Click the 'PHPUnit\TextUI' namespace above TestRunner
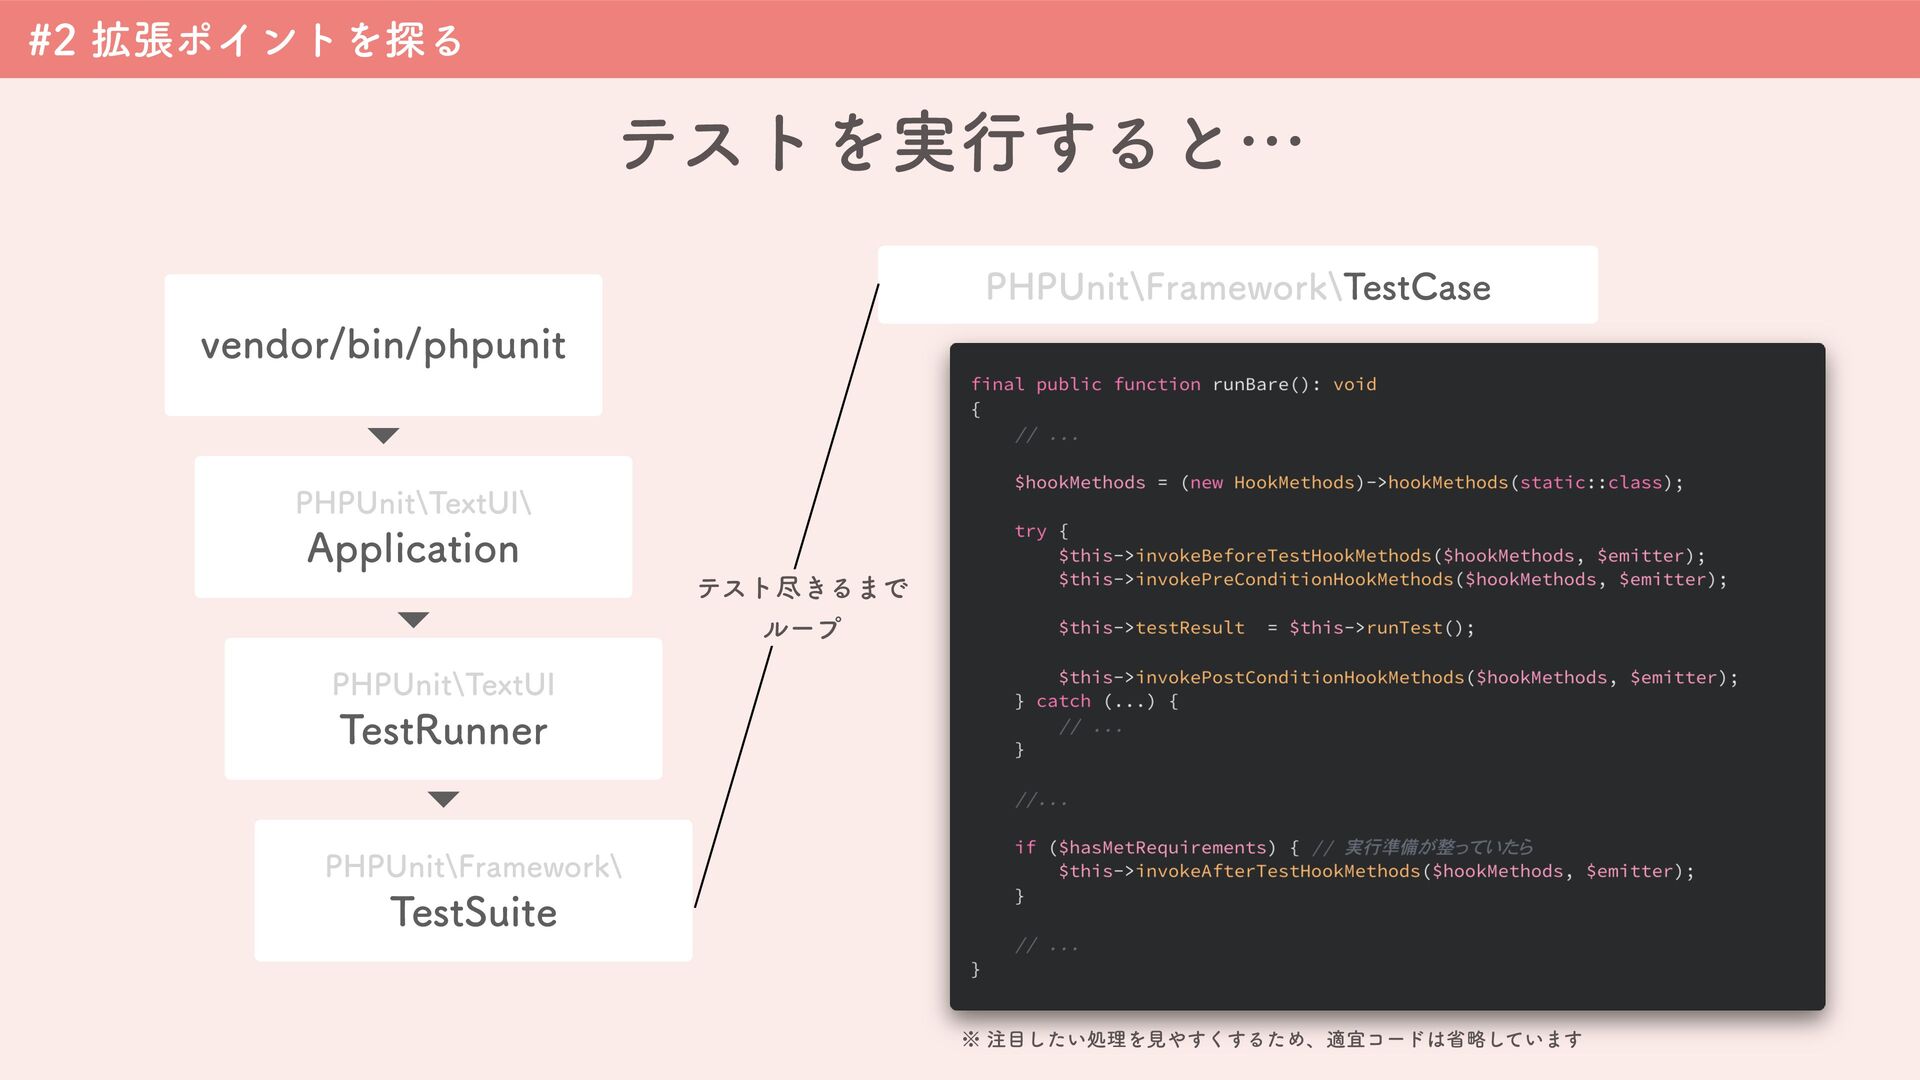This screenshot has height=1080, width=1920. pyautogui.click(x=443, y=685)
